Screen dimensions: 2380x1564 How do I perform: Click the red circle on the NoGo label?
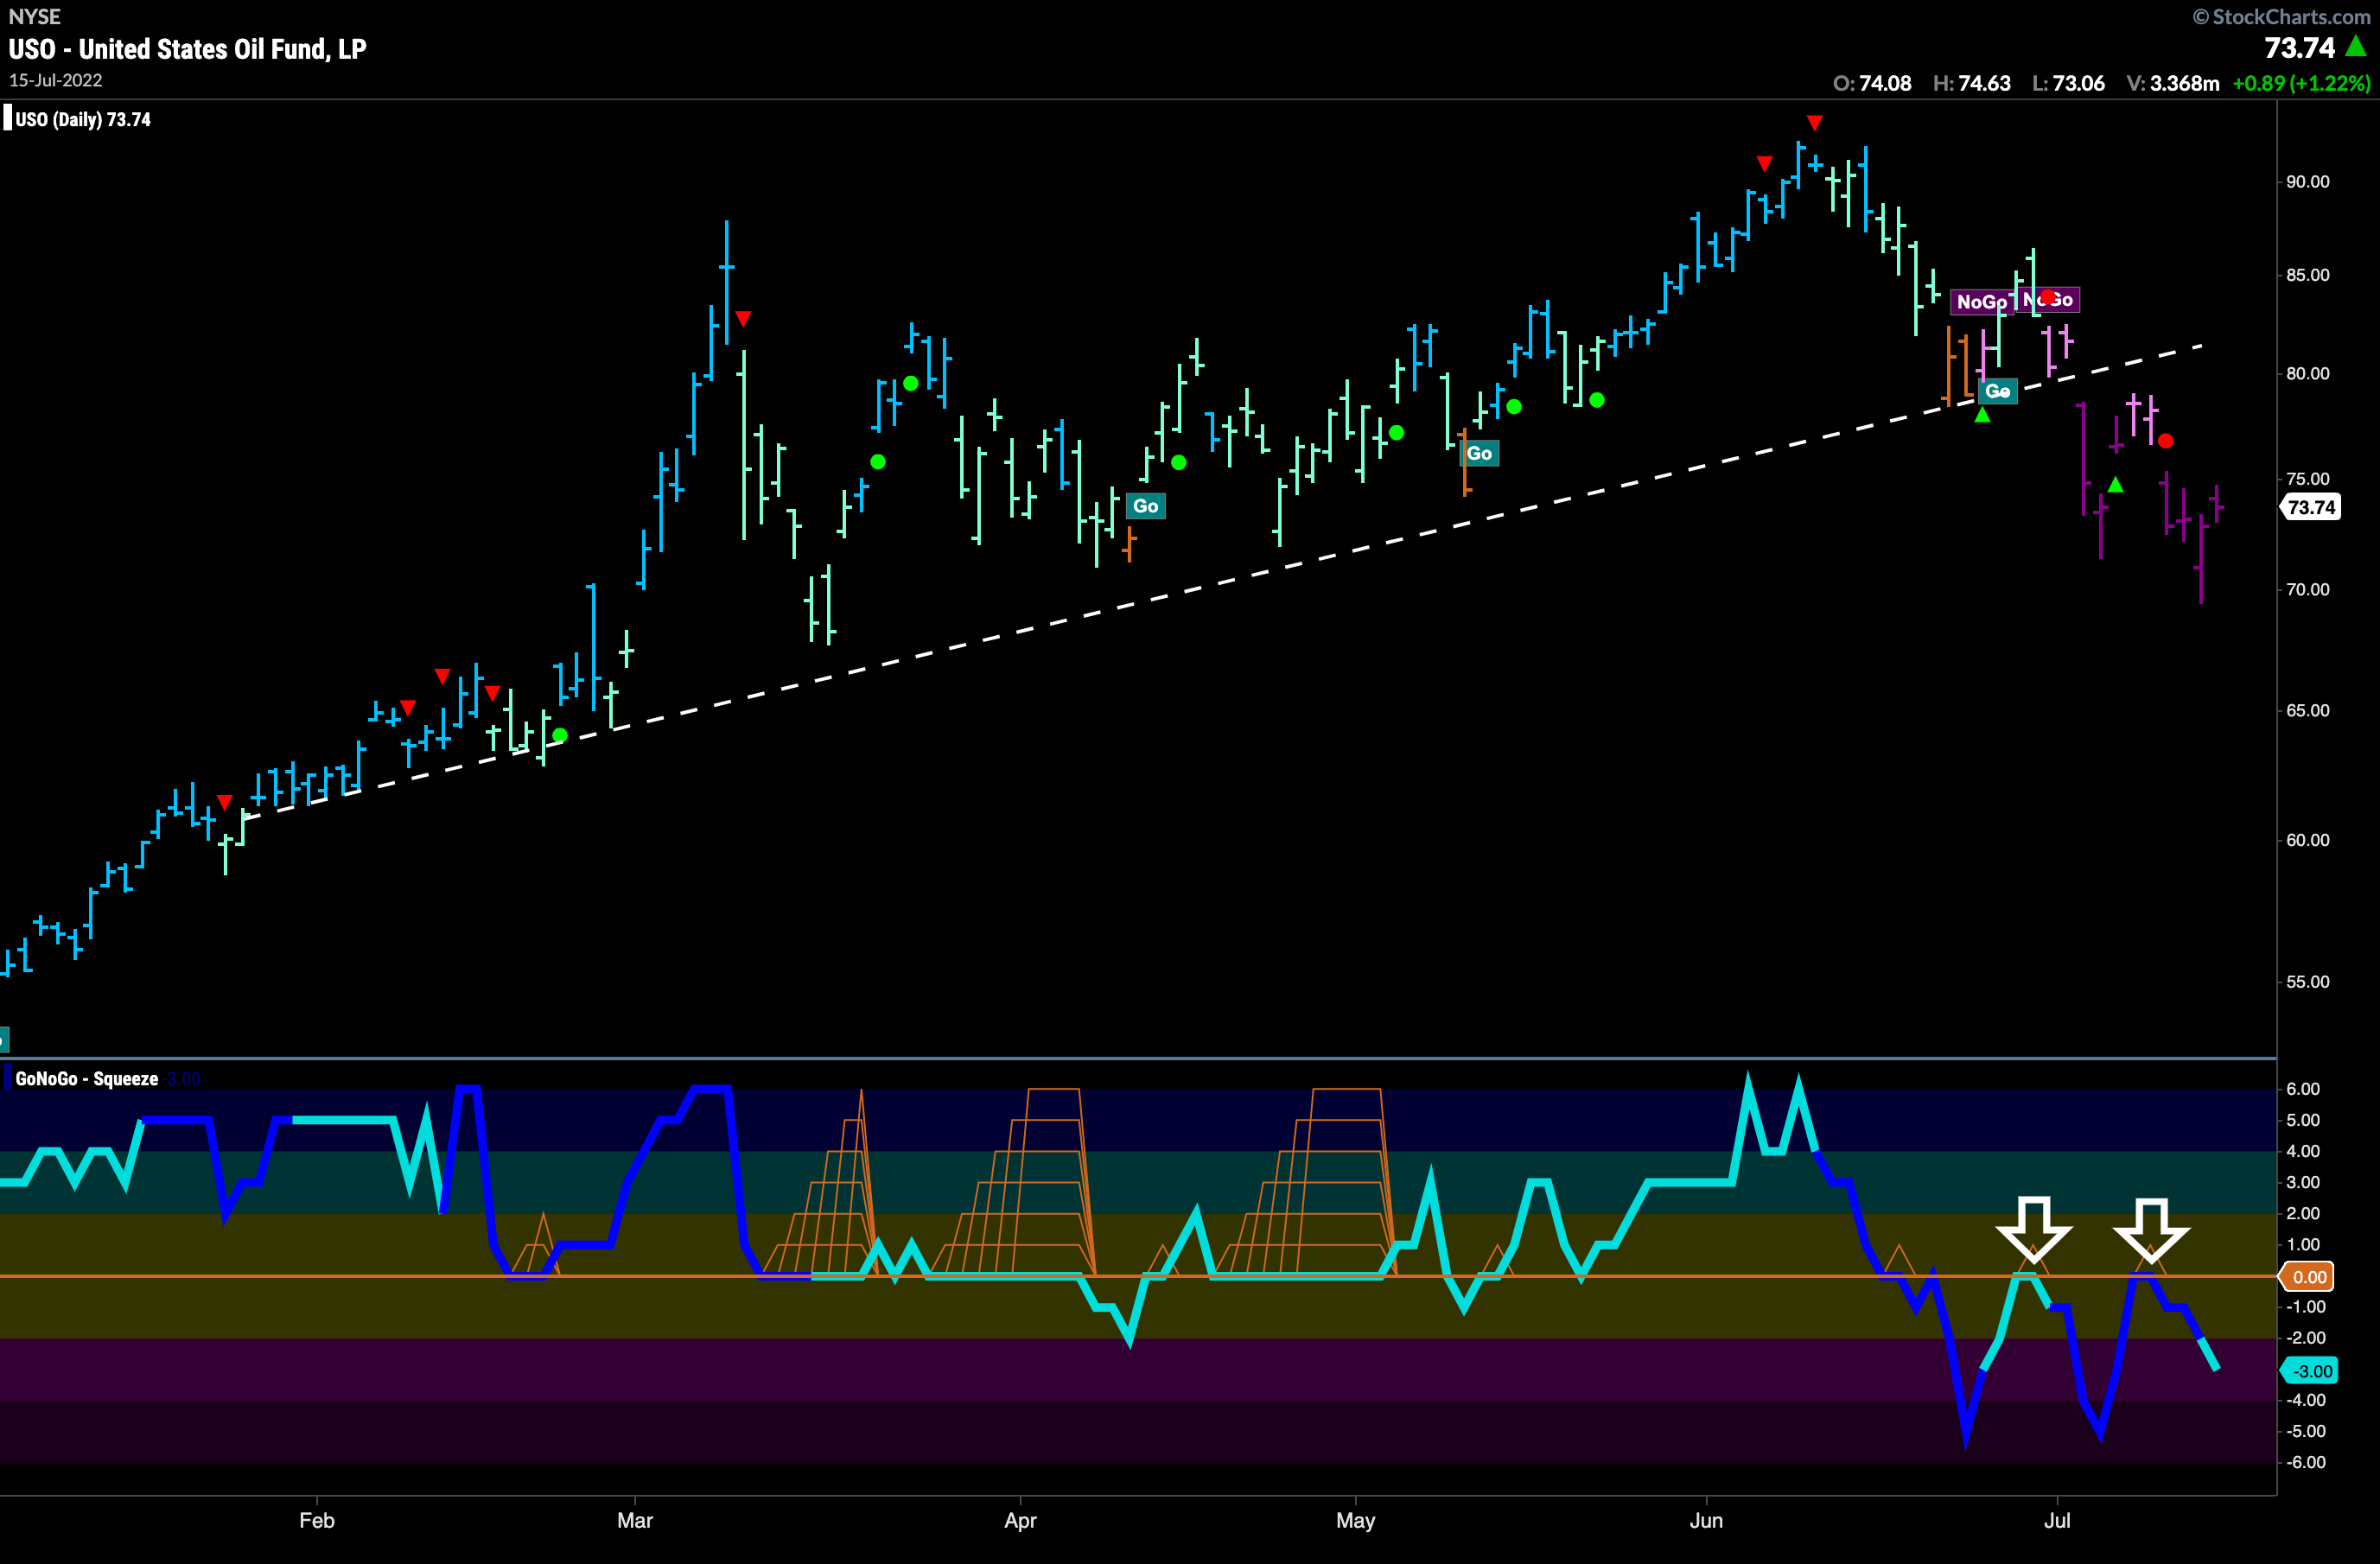(2048, 298)
